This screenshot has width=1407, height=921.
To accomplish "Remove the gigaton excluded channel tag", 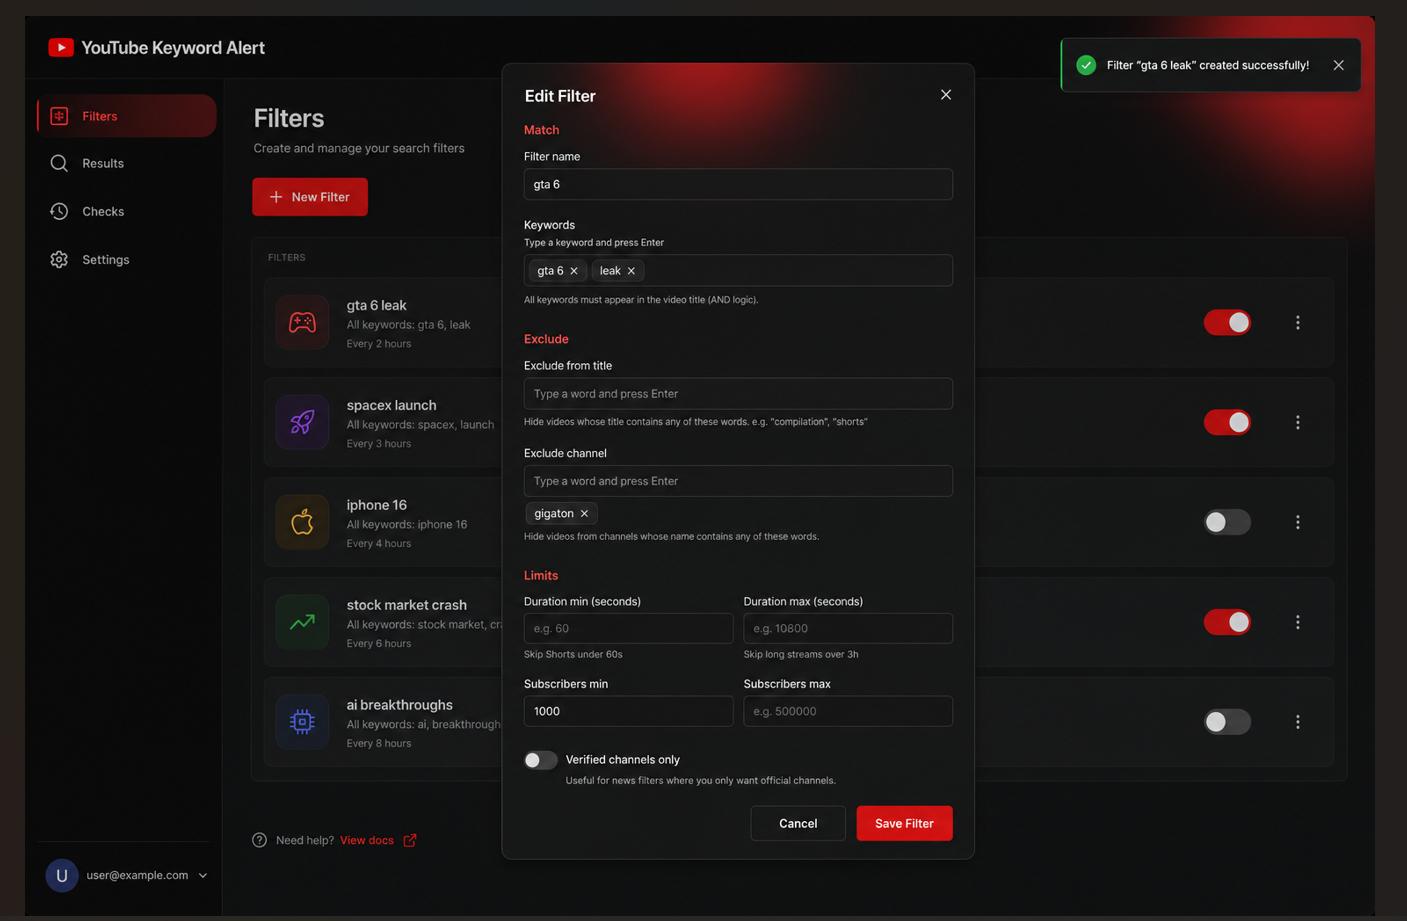I will coord(585,514).
